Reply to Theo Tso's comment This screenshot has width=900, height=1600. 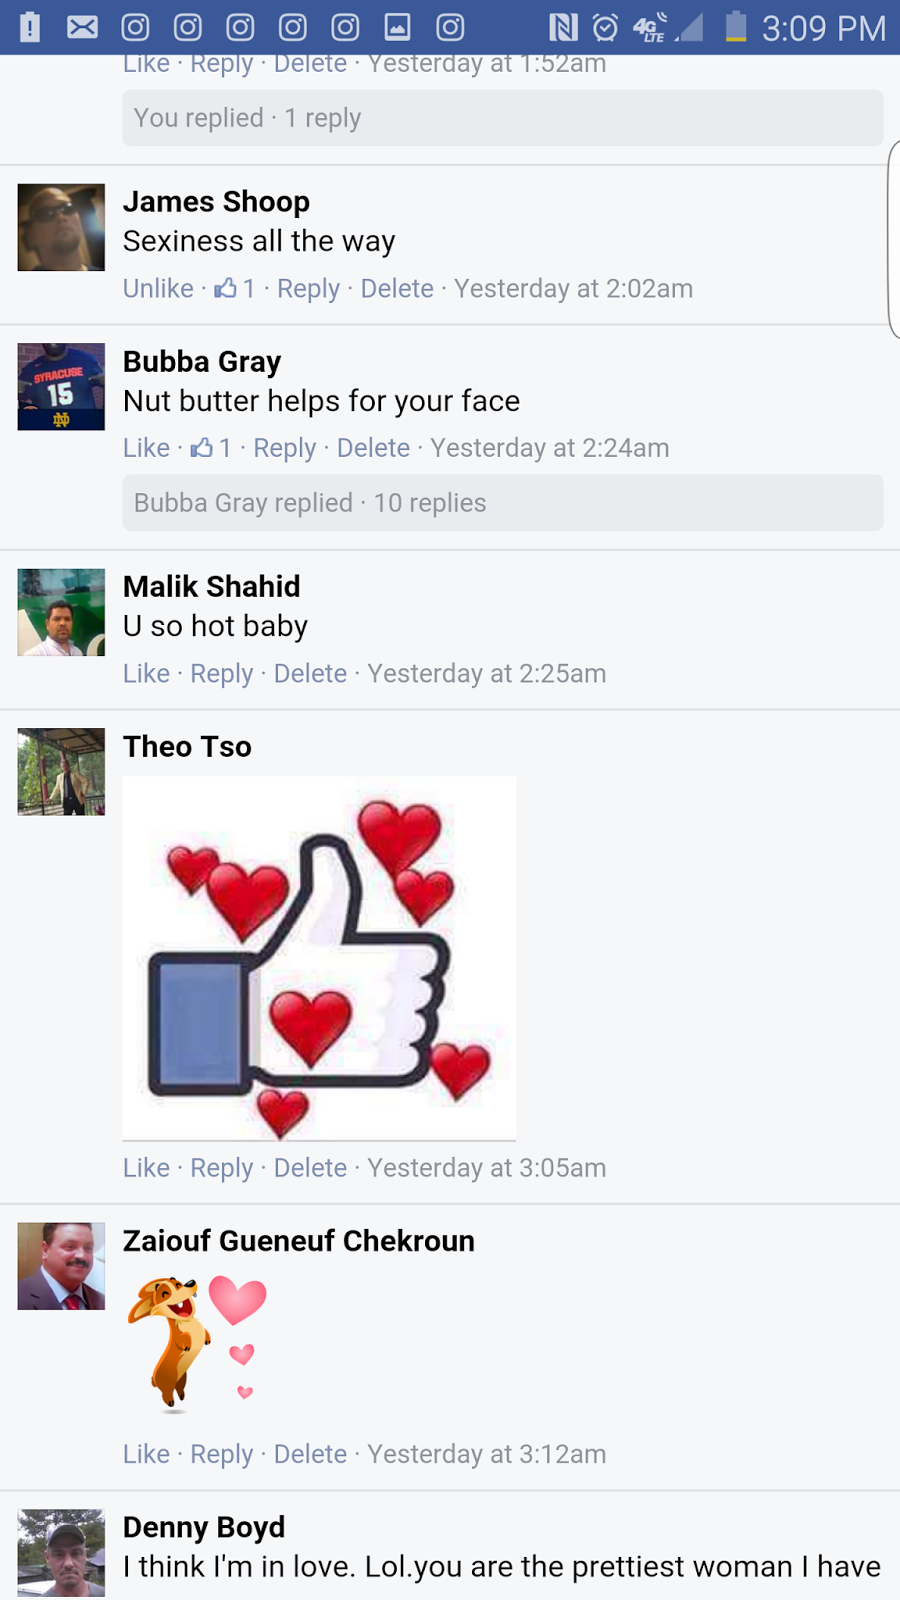coord(222,1168)
